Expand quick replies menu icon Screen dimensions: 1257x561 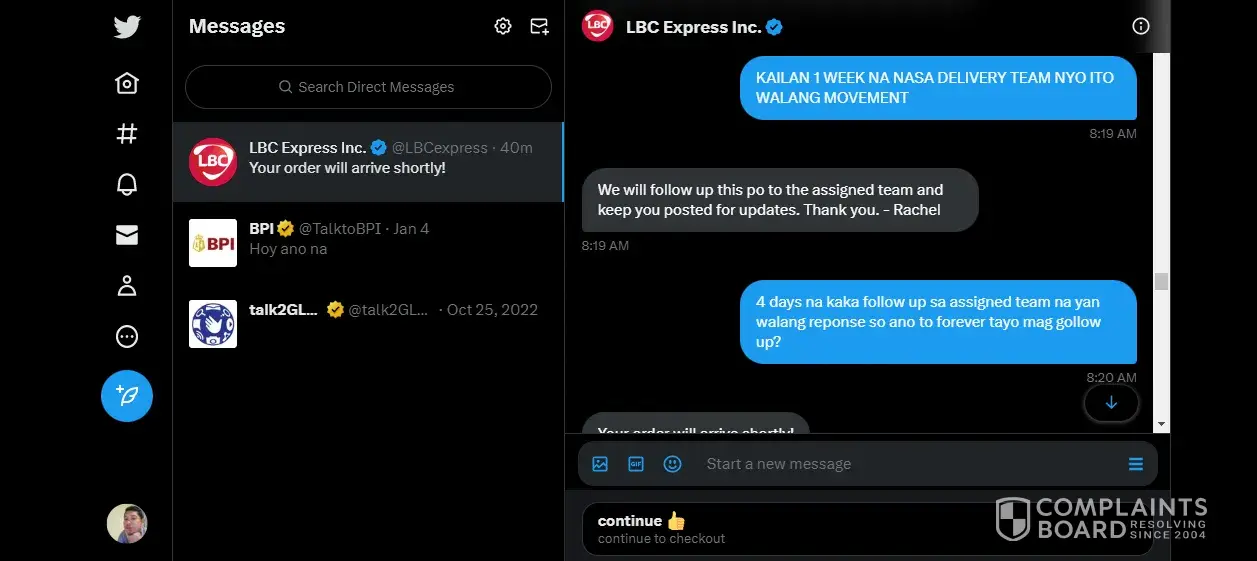[x=1136, y=464]
